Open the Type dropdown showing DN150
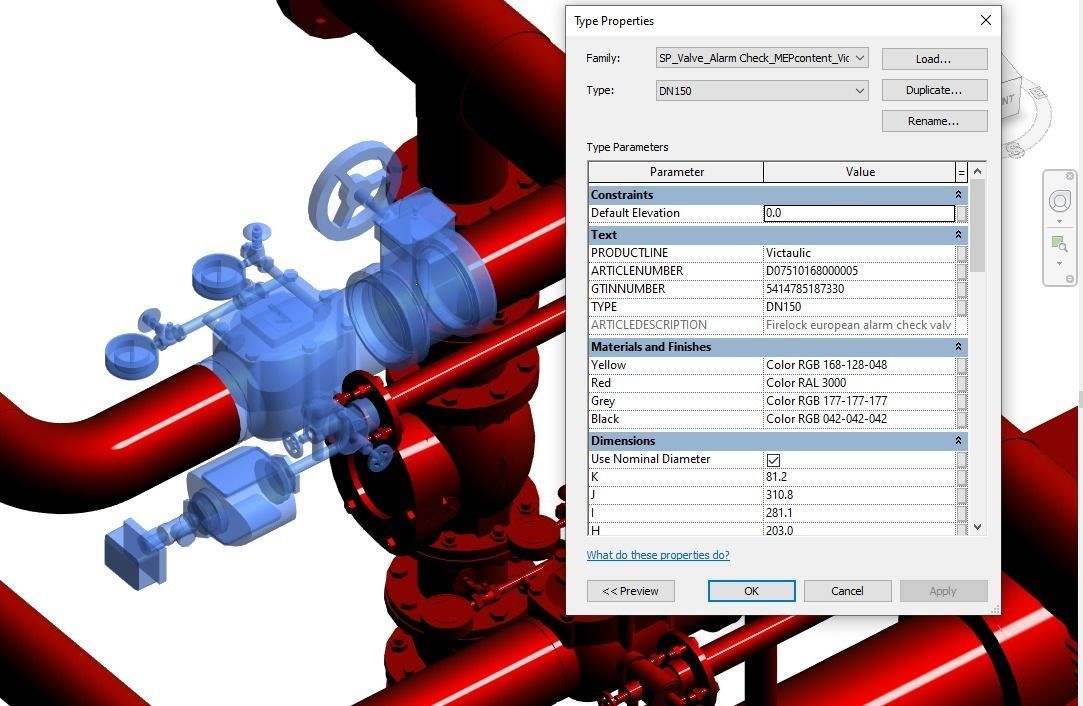 [x=858, y=90]
